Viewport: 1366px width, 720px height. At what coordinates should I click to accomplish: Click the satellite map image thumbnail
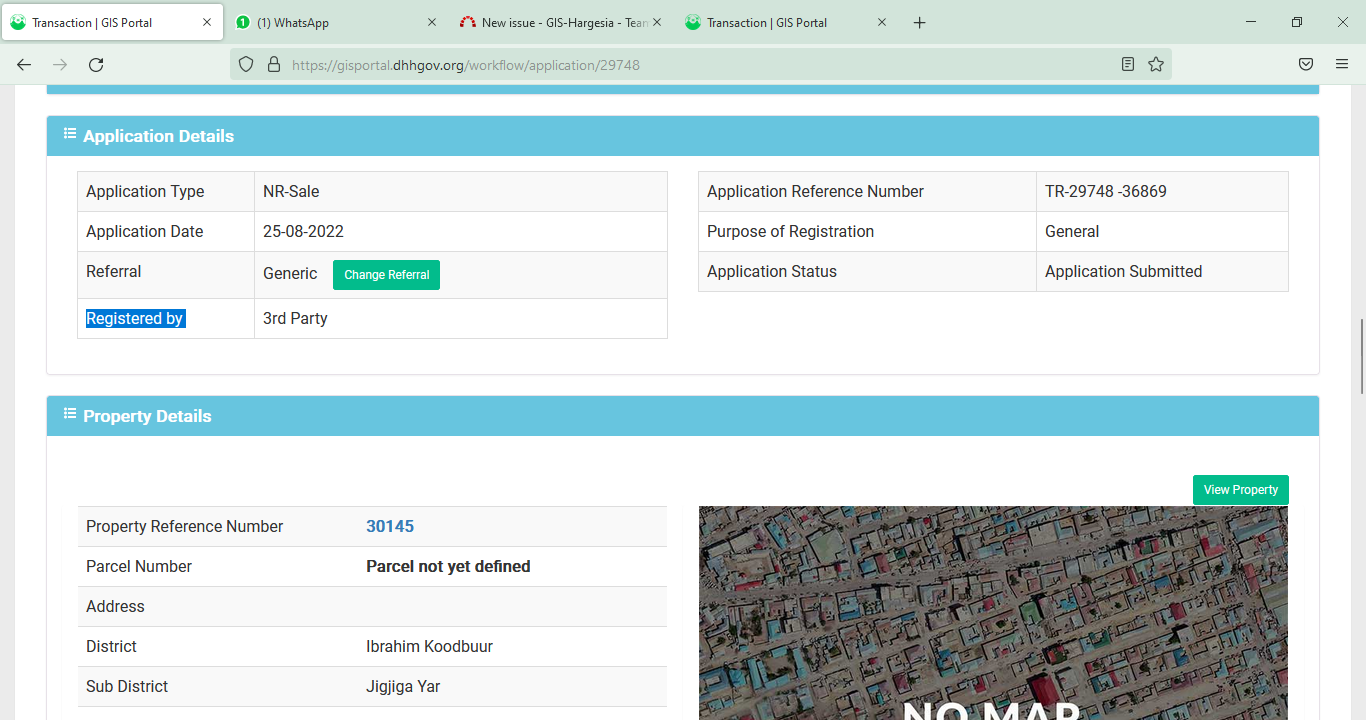993,612
